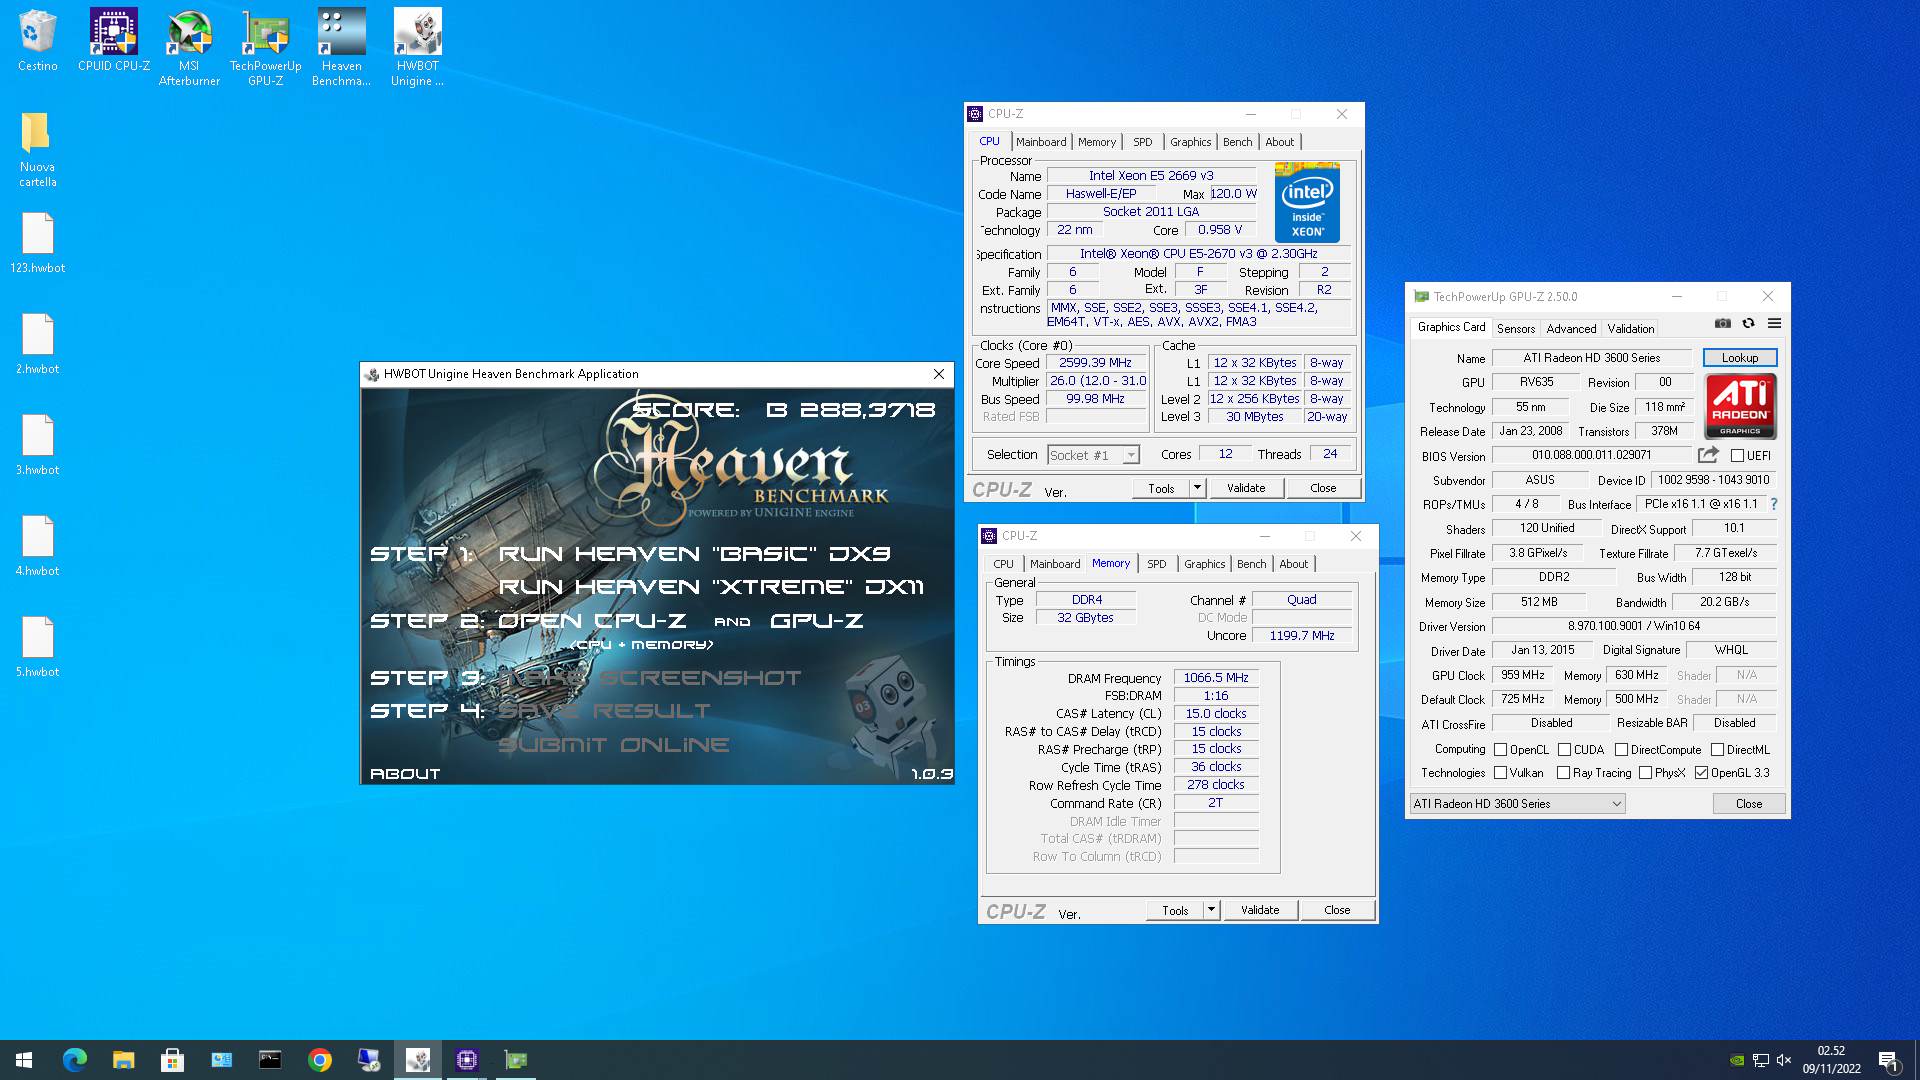Switch to Validation tab in GPU-Z
Screen dimensions: 1920x1080
pyautogui.click(x=1630, y=329)
